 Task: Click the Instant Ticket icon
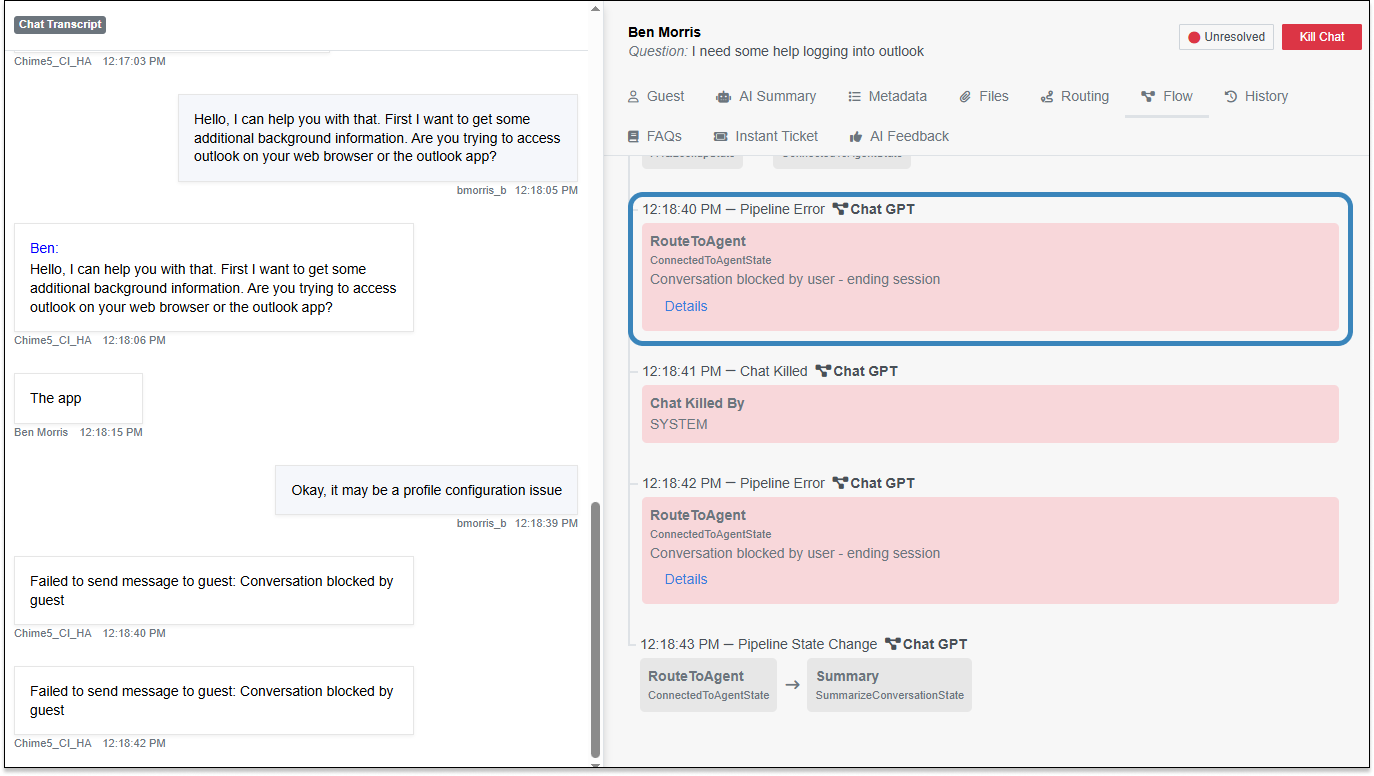(721, 137)
